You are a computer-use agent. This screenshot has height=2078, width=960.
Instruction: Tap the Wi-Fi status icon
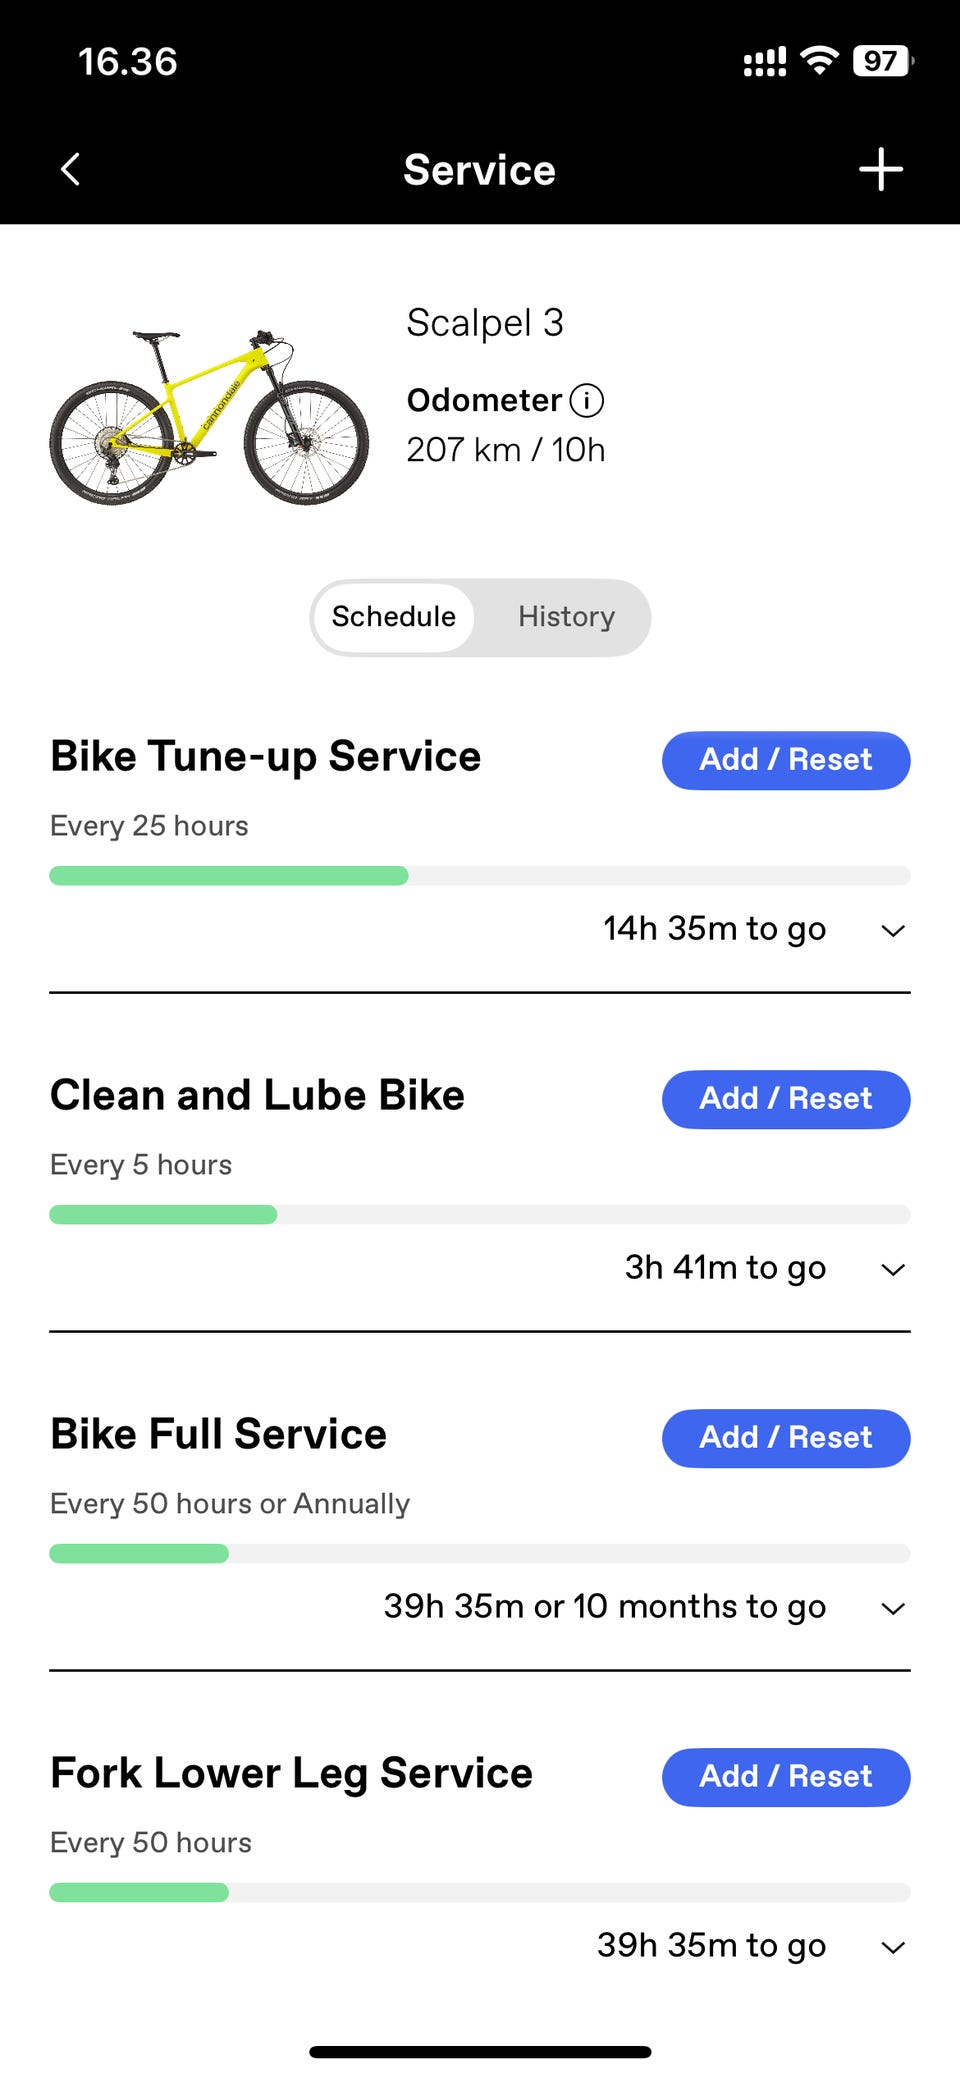tap(820, 61)
